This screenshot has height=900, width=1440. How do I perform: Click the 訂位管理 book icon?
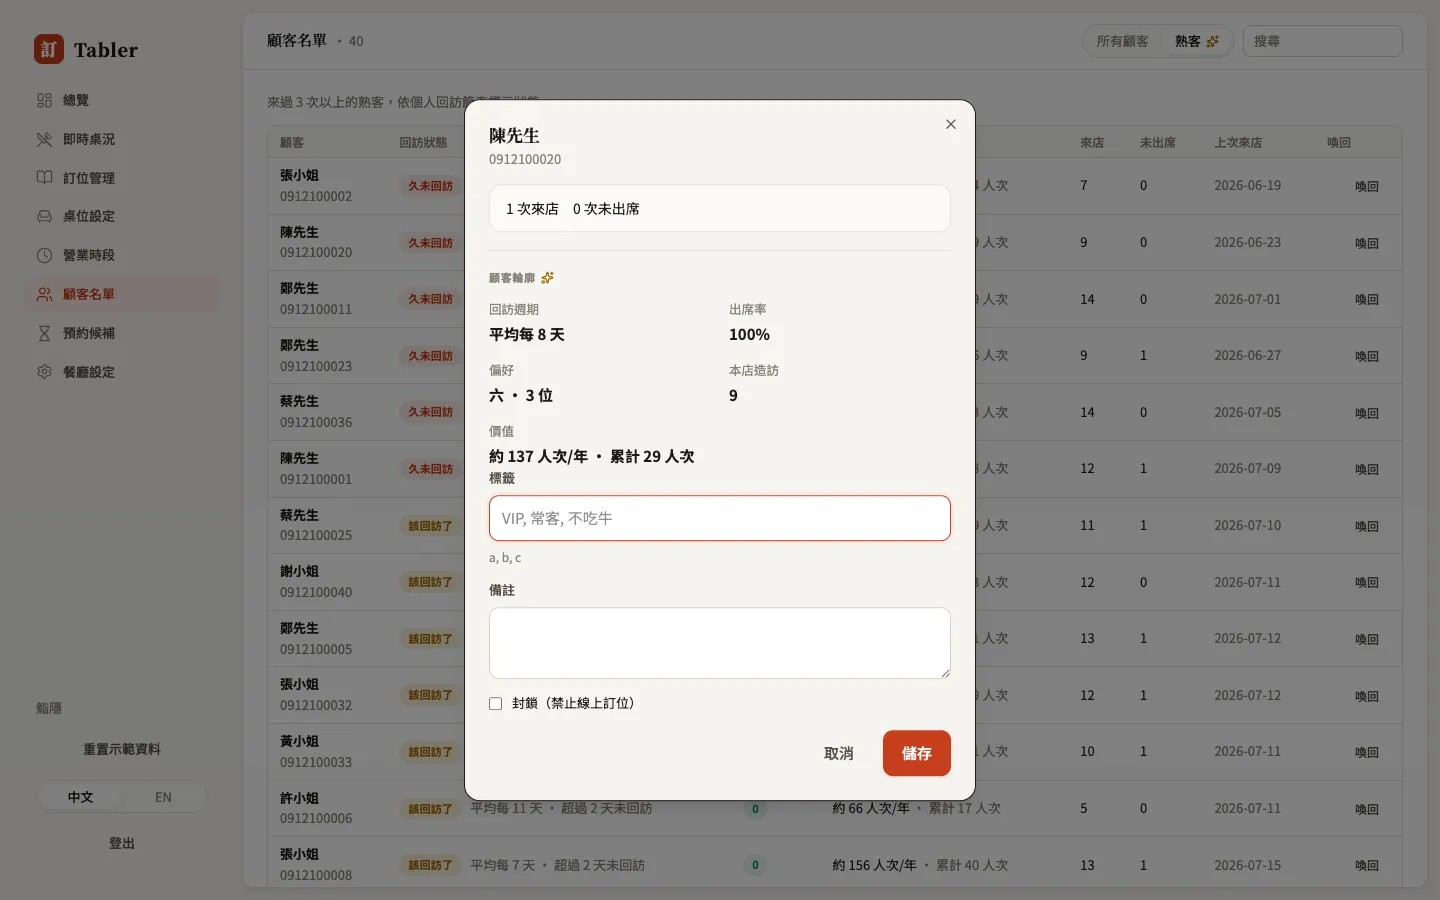(x=44, y=178)
